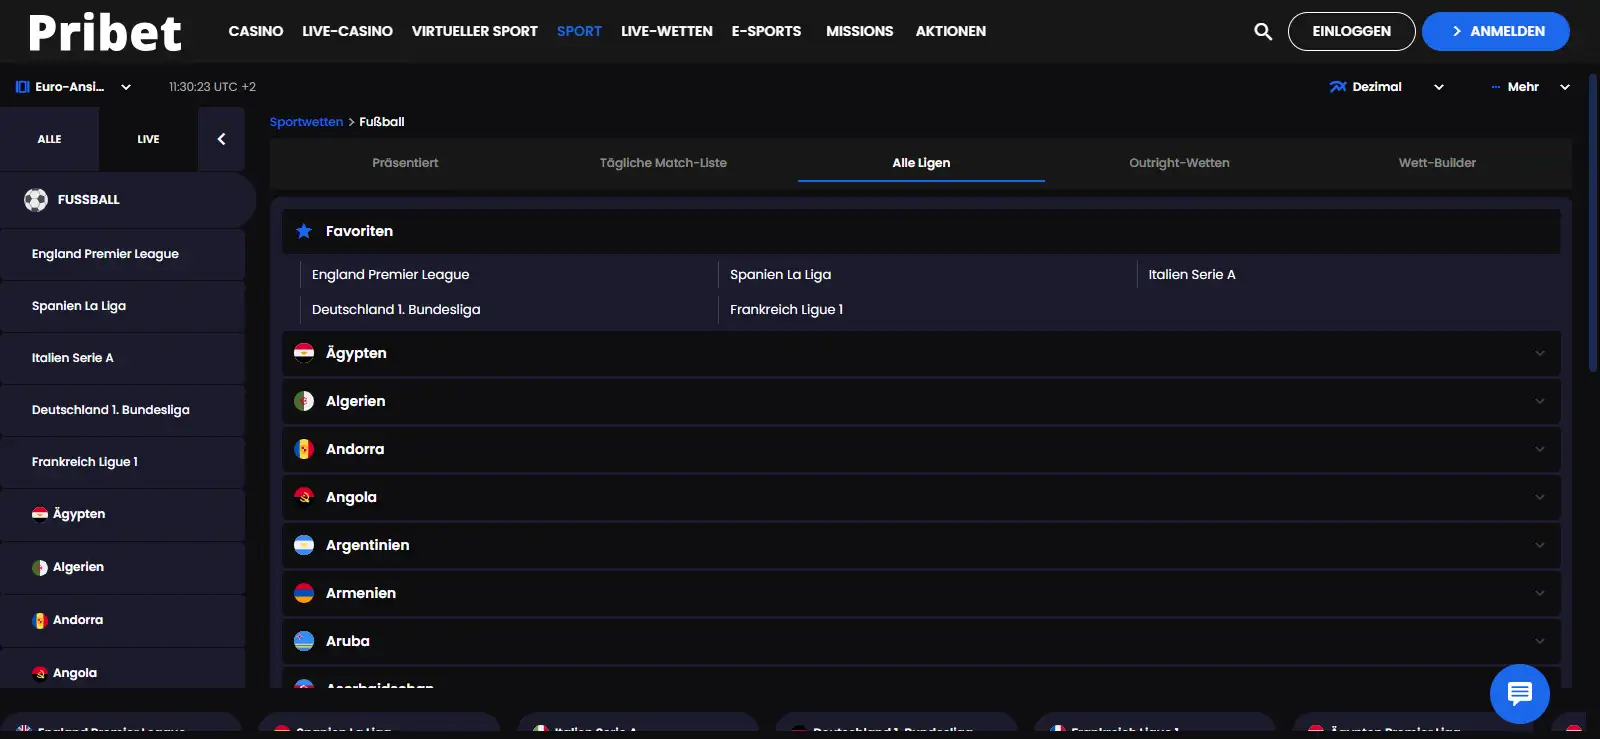Open Frankreich Ligue 1 in the sidebar
This screenshot has width=1600, height=739.
[122, 462]
